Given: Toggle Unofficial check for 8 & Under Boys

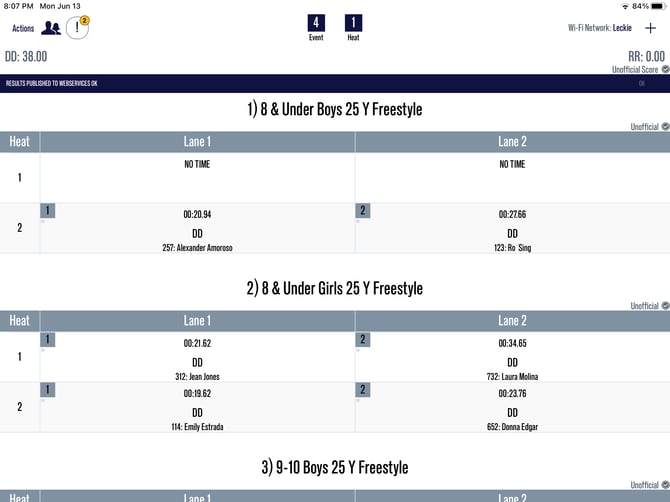Looking at the screenshot, I should (665, 126).
